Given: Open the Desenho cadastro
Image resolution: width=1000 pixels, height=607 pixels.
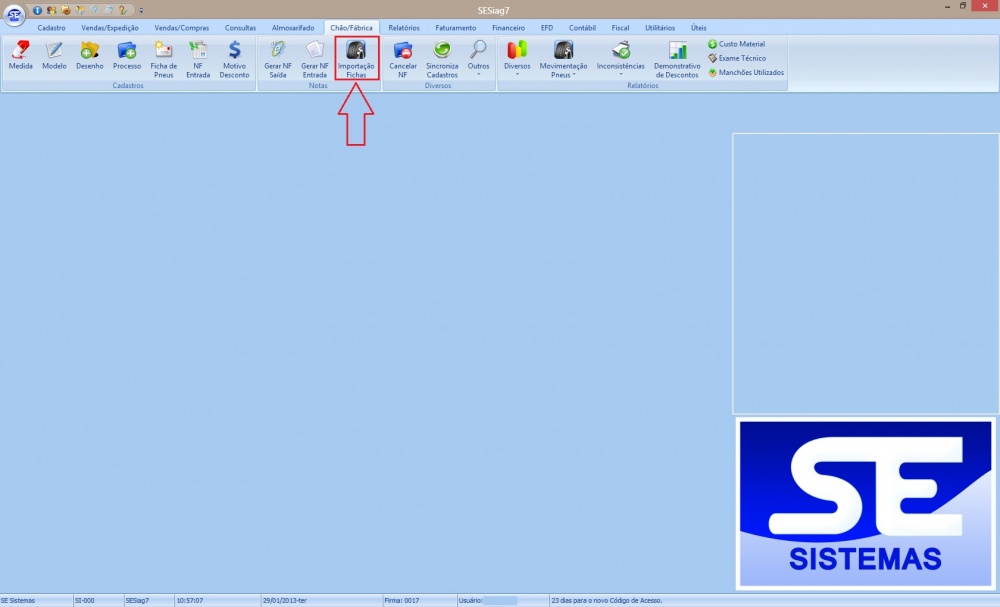Looking at the screenshot, I should [x=90, y=56].
